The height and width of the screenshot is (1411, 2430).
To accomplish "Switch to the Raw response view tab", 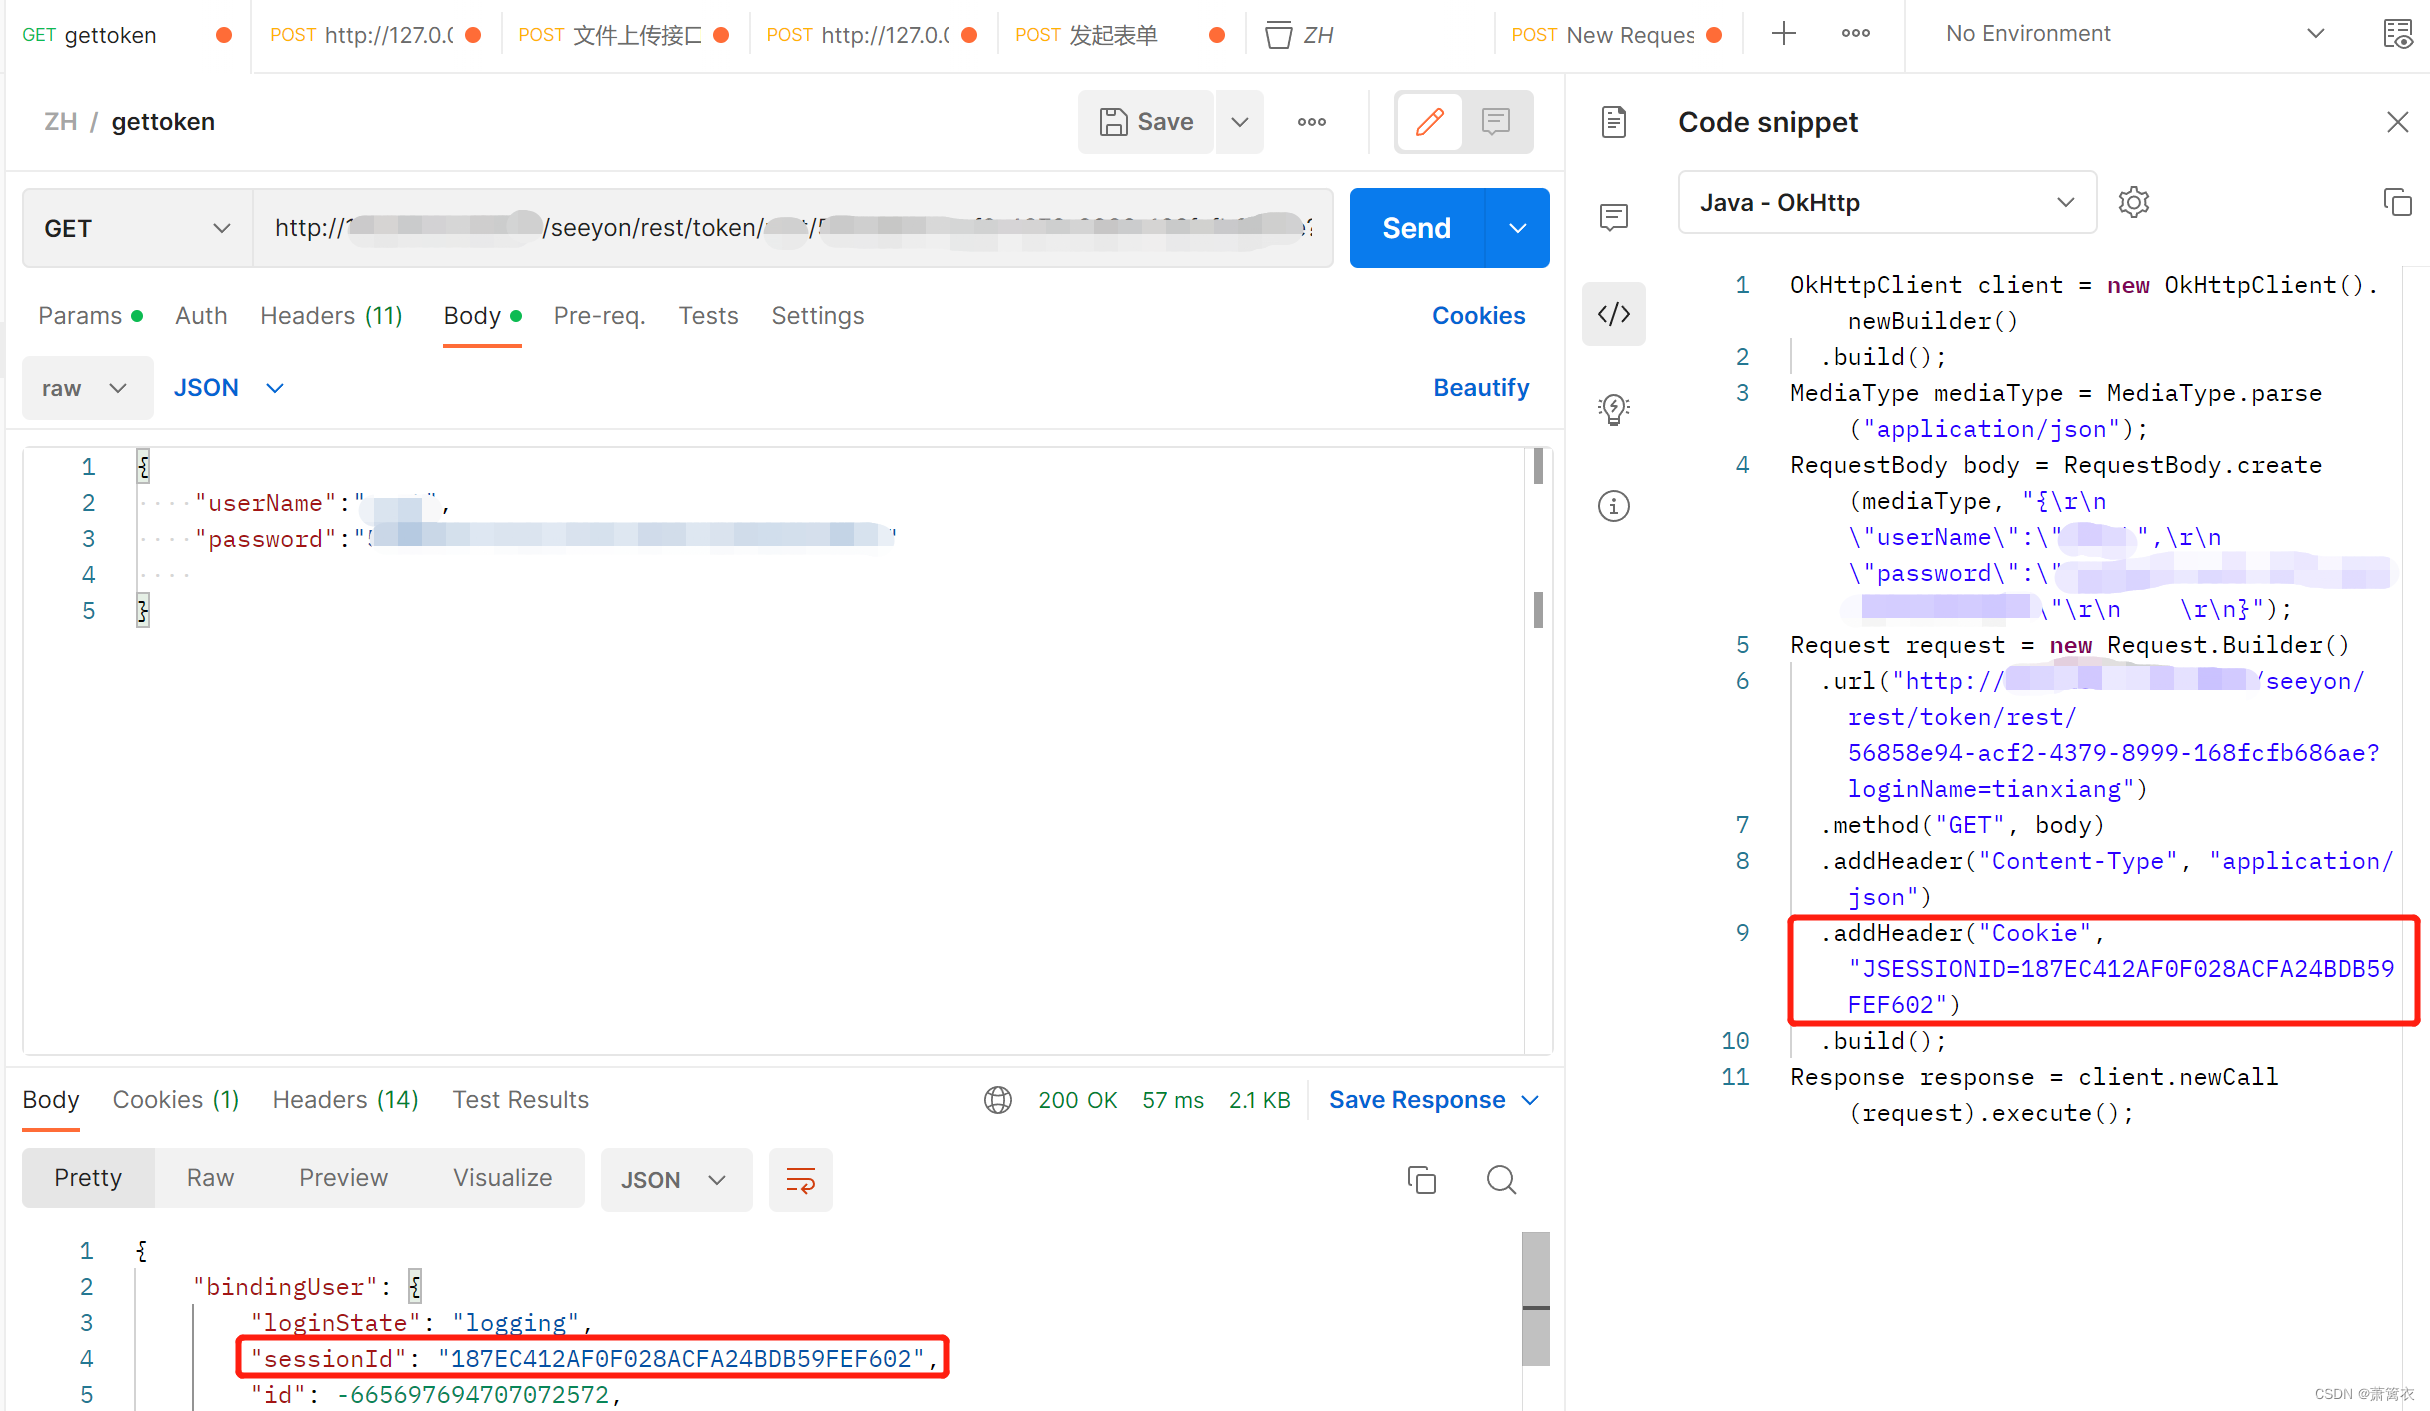I will 209,1177.
